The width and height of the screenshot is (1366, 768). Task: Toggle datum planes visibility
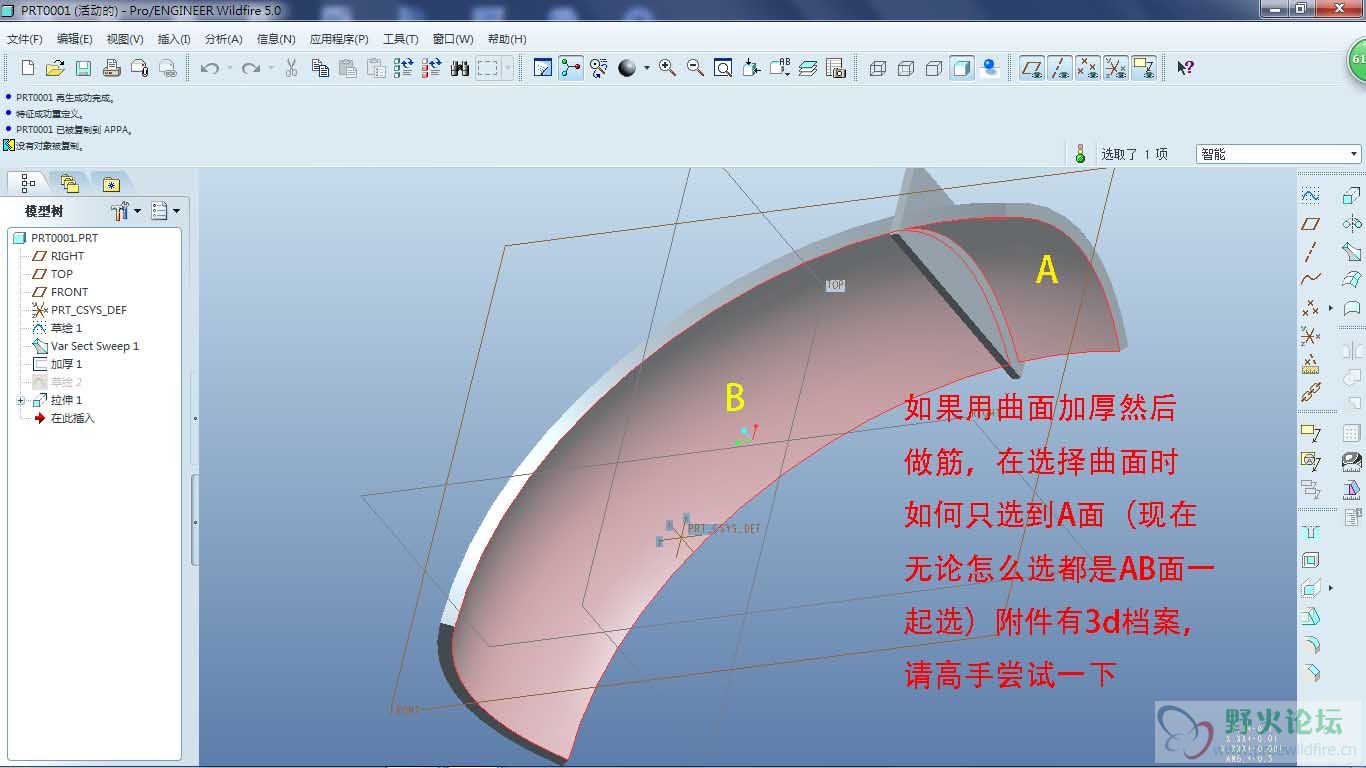1032,68
